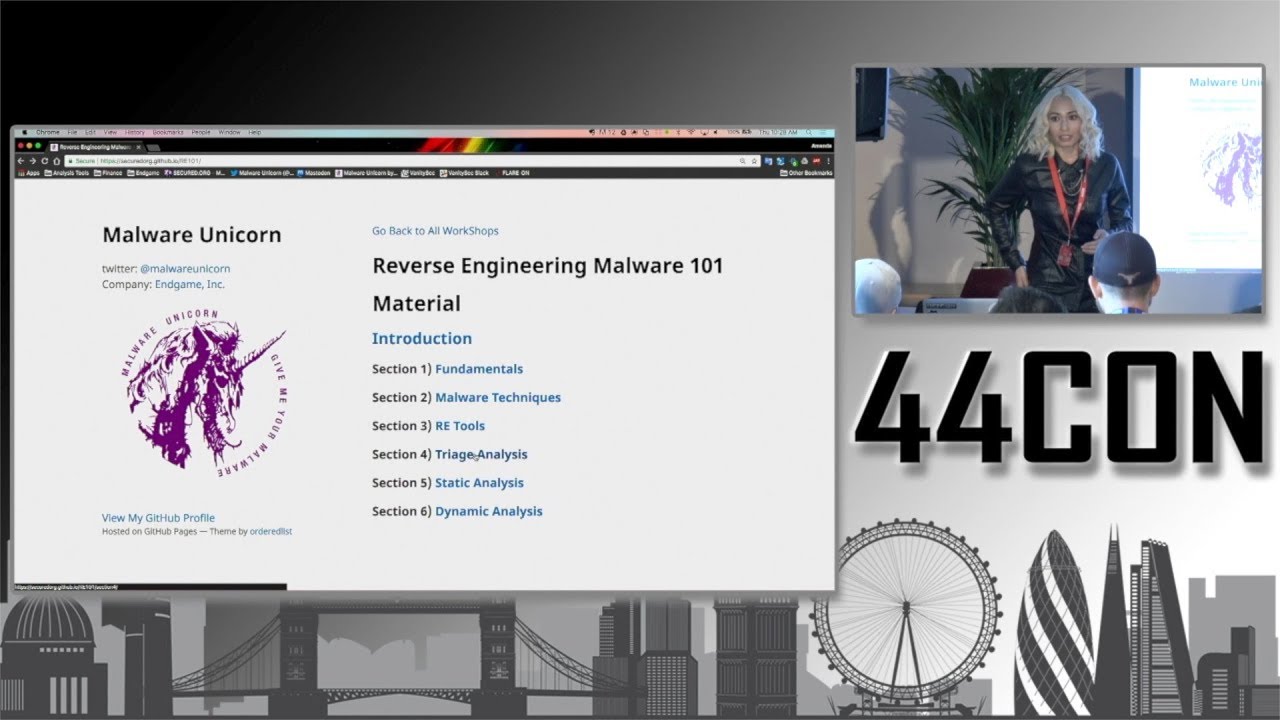
Task: Open the Window menu
Action: tap(229, 132)
